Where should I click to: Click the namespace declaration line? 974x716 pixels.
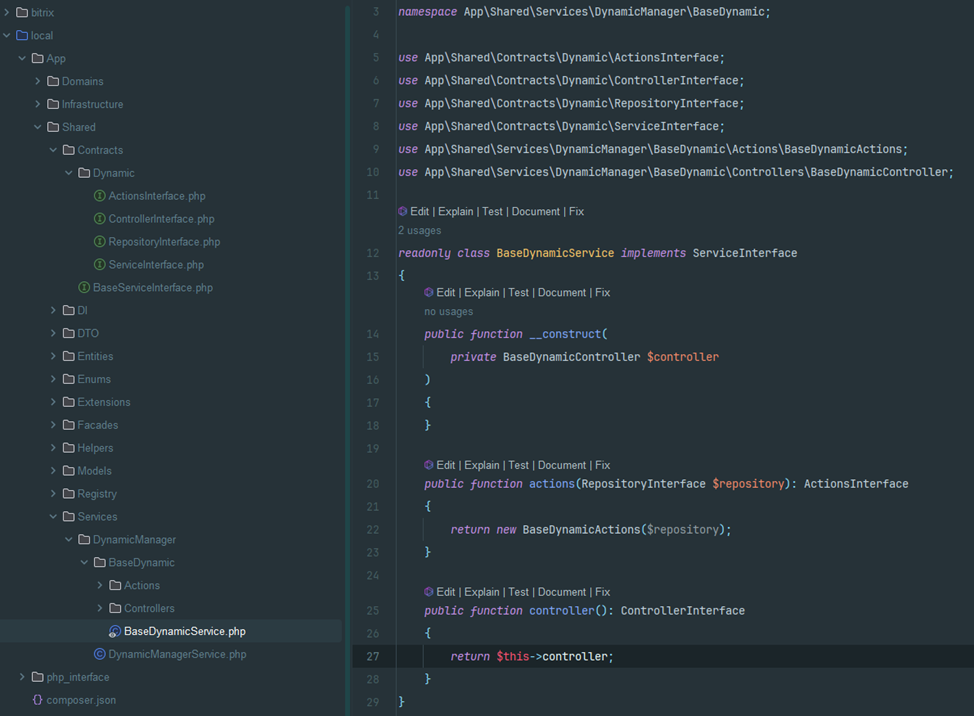pyautogui.click(x=584, y=12)
